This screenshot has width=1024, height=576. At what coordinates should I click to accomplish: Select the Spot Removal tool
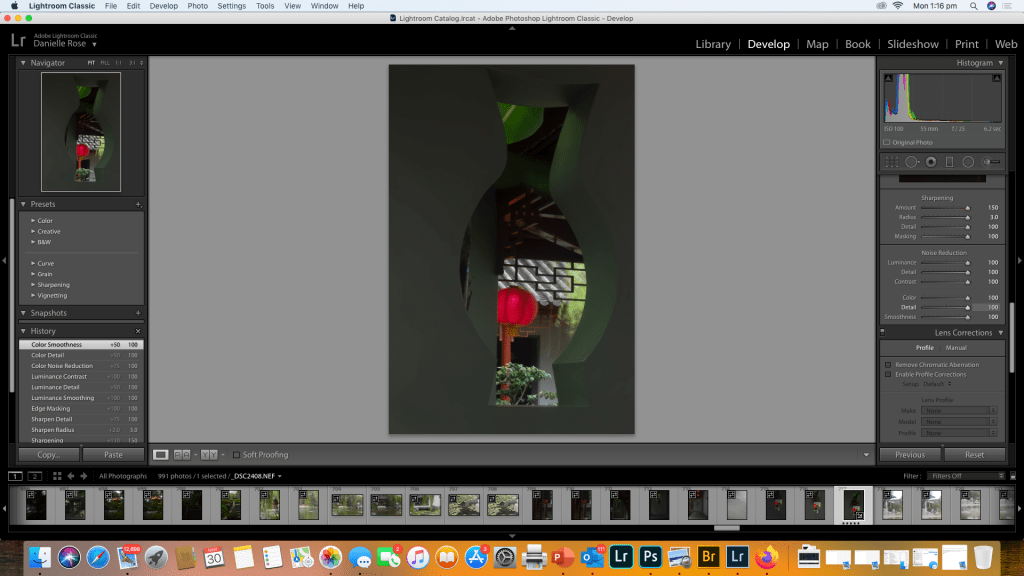pos(911,162)
